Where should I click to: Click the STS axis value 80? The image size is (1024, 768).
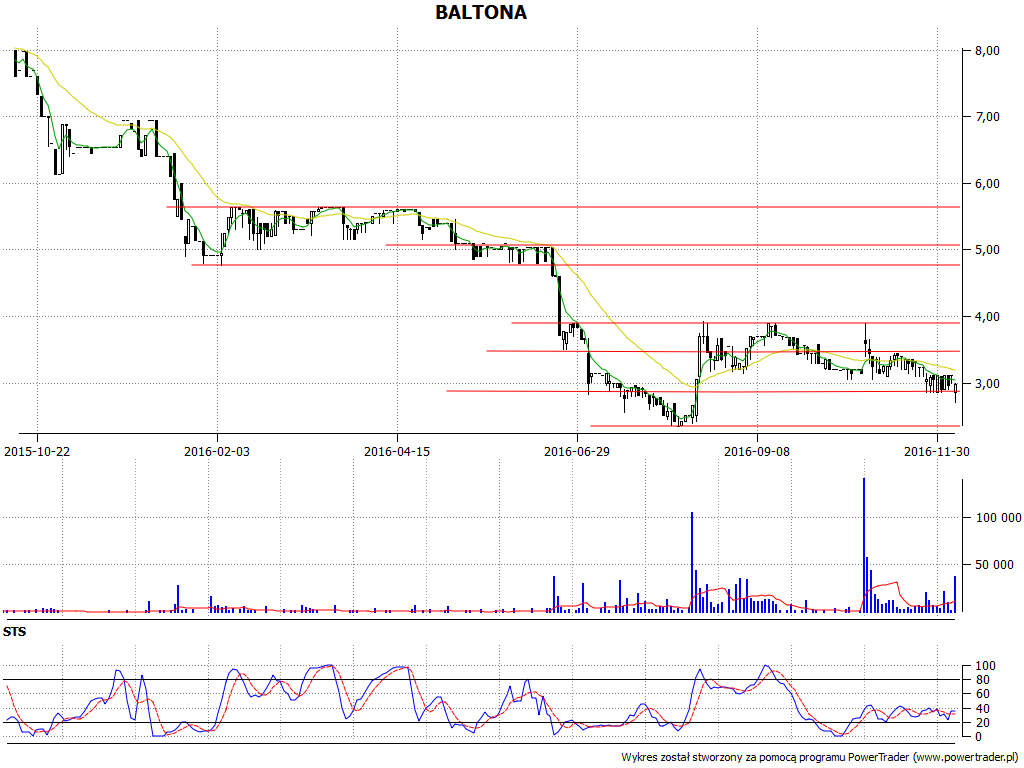click(982, 680)
